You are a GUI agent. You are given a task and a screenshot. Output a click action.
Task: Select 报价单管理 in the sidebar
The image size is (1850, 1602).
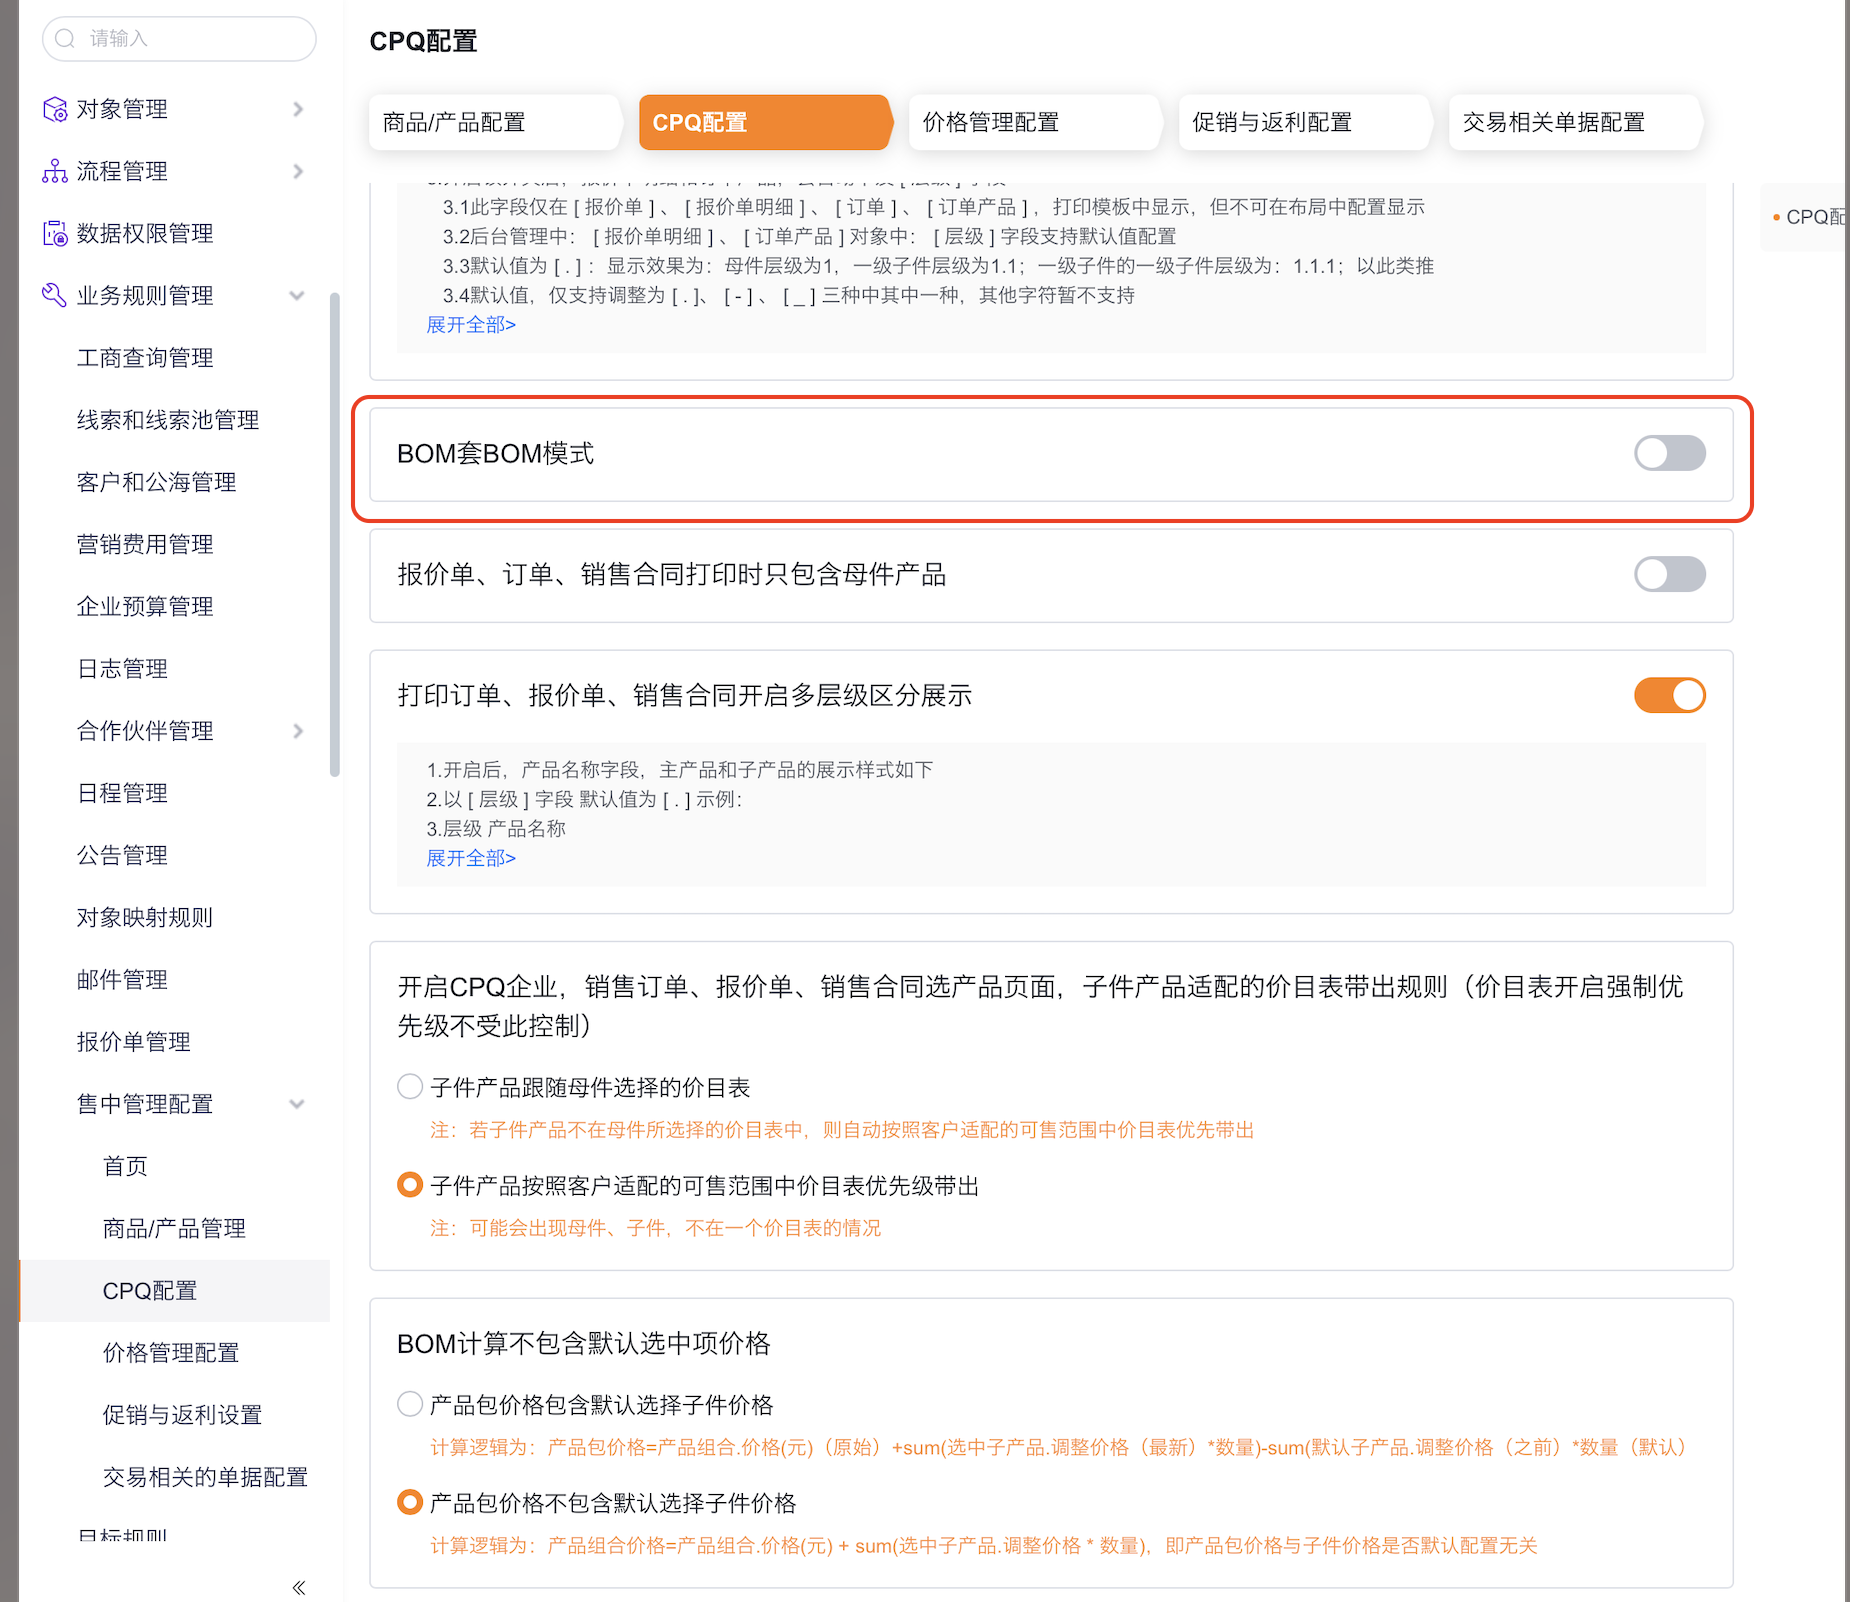click(x=133, y=1041)
